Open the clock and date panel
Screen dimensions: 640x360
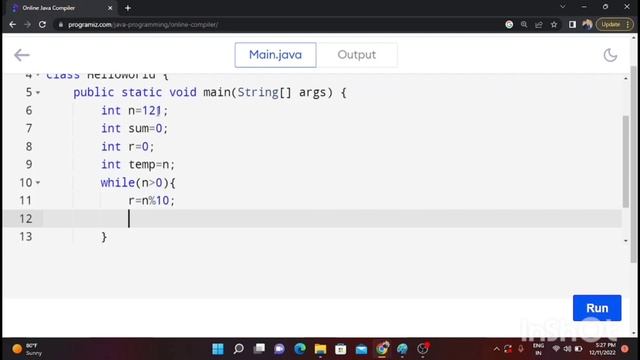602,349
